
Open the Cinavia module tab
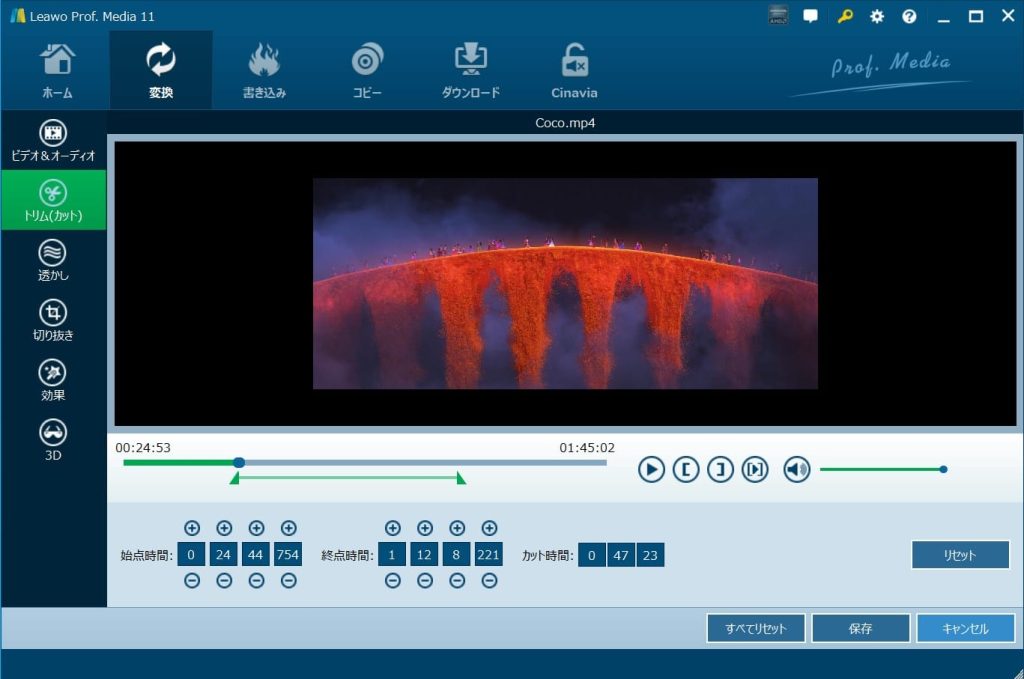click(x=574, y=70)
